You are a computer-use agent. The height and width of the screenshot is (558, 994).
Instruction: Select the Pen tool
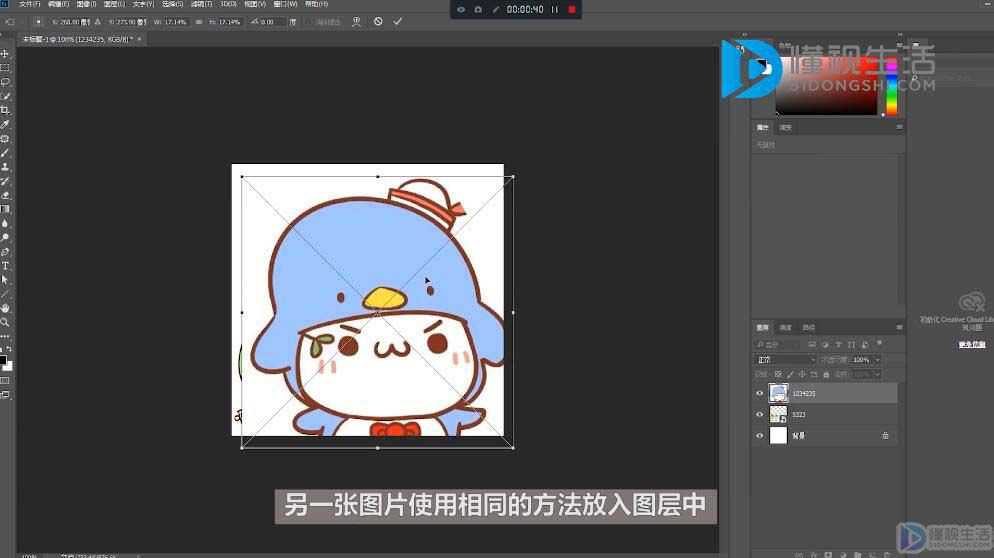pos(5,251)
